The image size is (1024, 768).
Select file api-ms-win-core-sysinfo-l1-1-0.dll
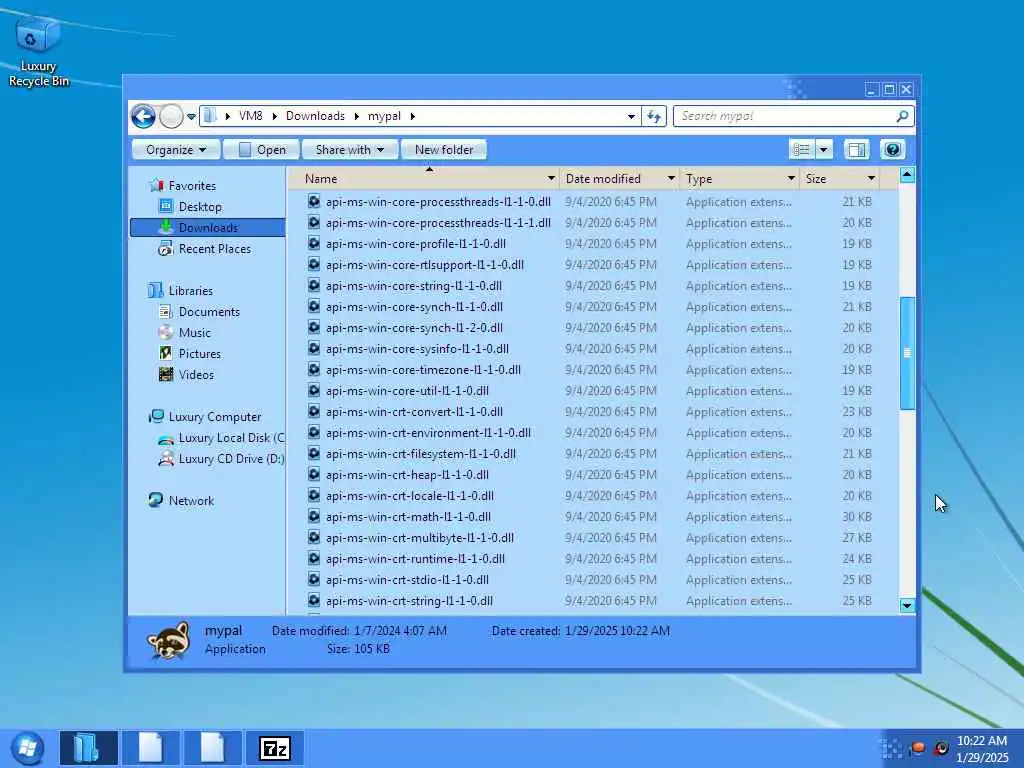click(417, 349)
